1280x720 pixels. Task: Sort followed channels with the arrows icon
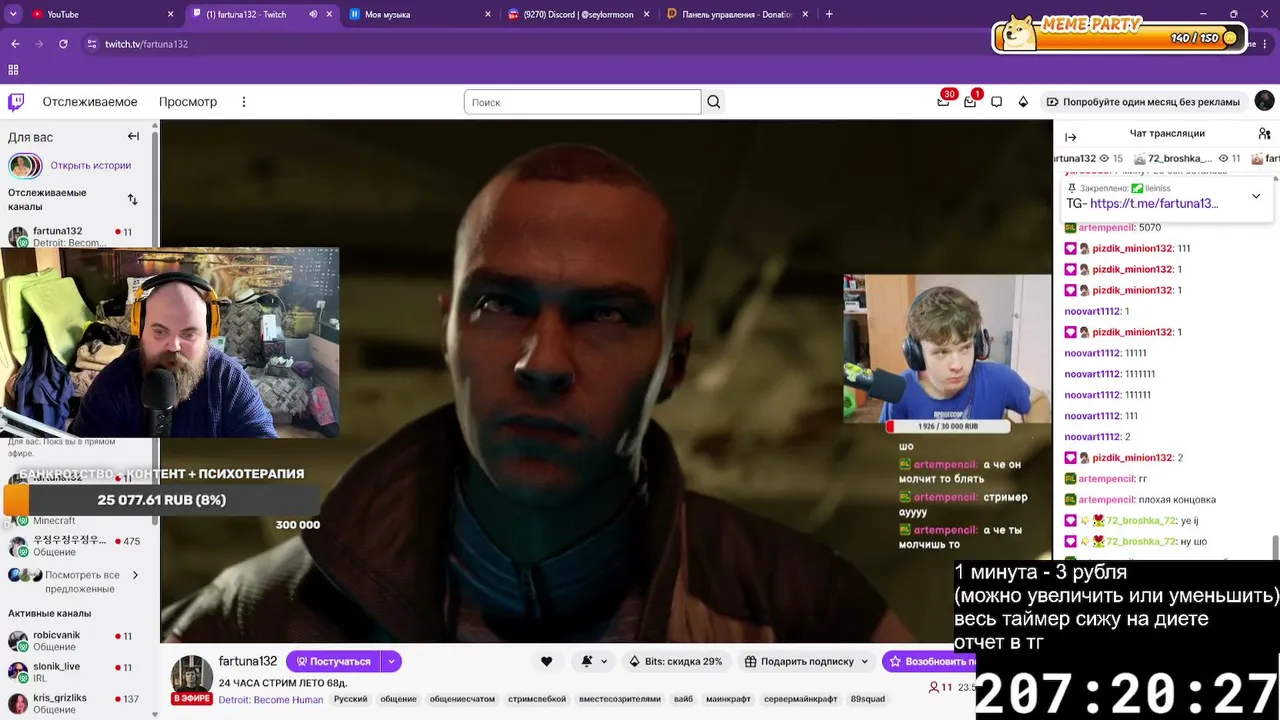[x=132, y=199]
